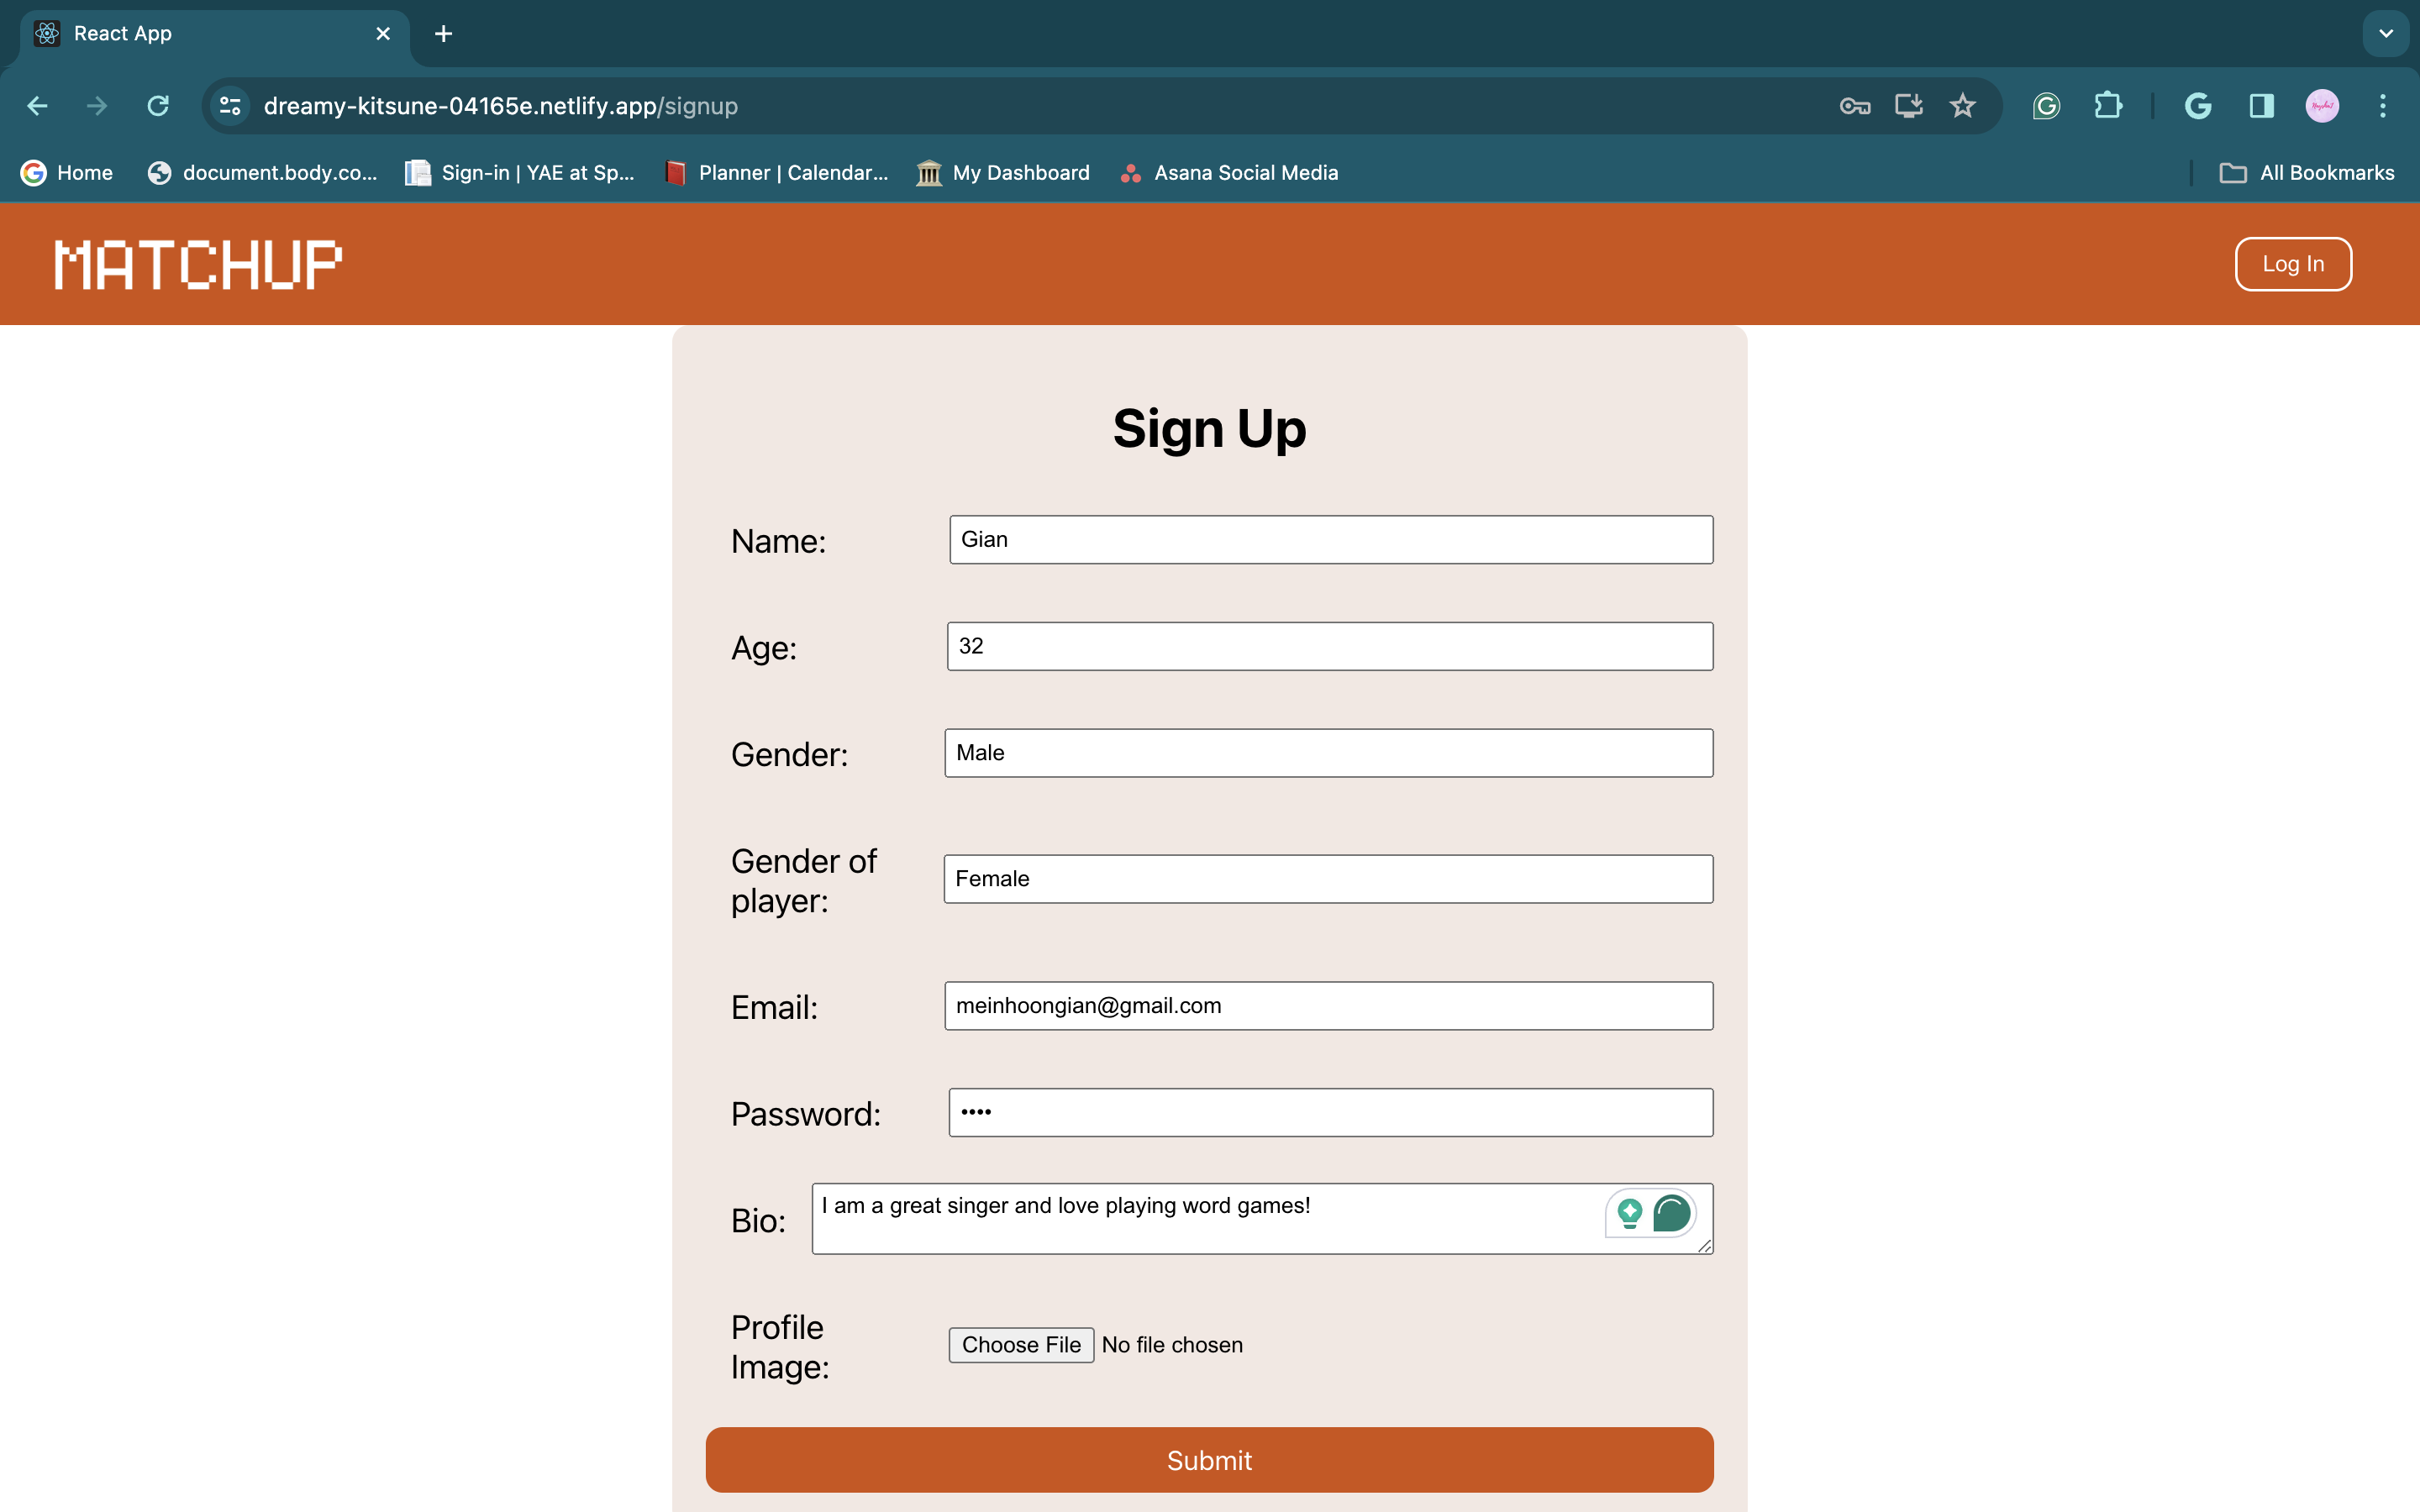Open the Extensions puzzle icon
2420x1512 pixels.
pos(2108,106)
